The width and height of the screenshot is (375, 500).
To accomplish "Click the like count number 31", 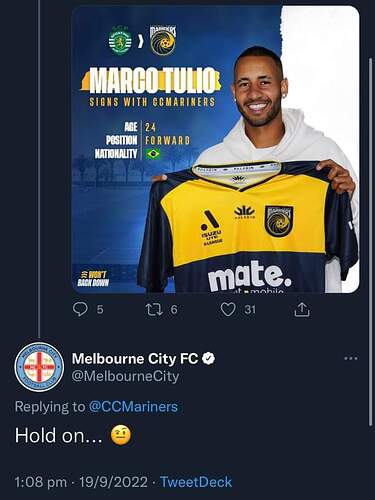I will click(x=250, y=310).
